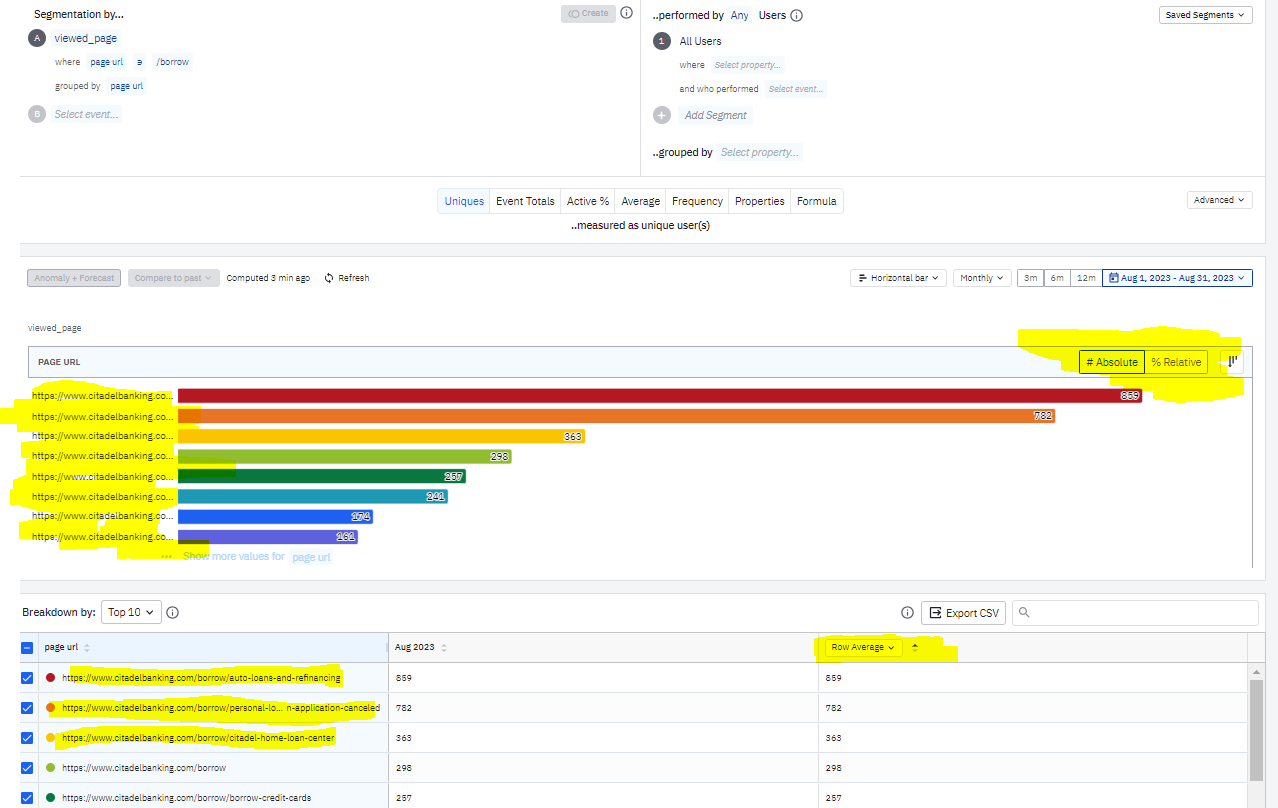Viewport: 1278px width, 808px height.
Task: Click the info icon left of Export CSV
Action: point(907,613)
